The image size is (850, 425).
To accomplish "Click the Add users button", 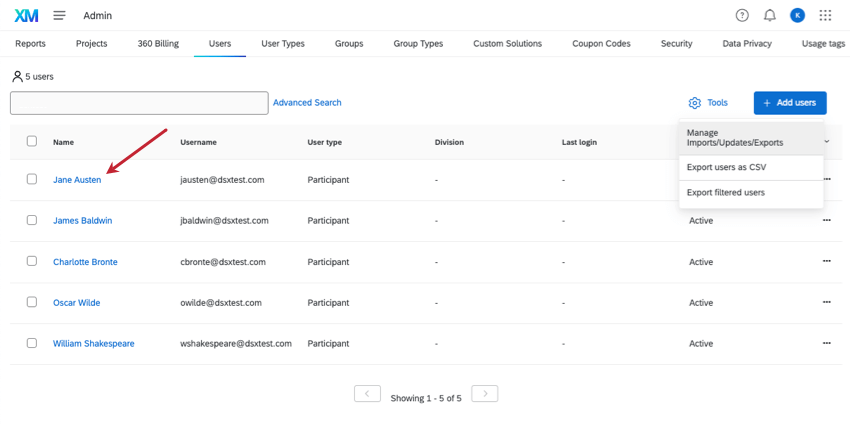I will [790, 103].
